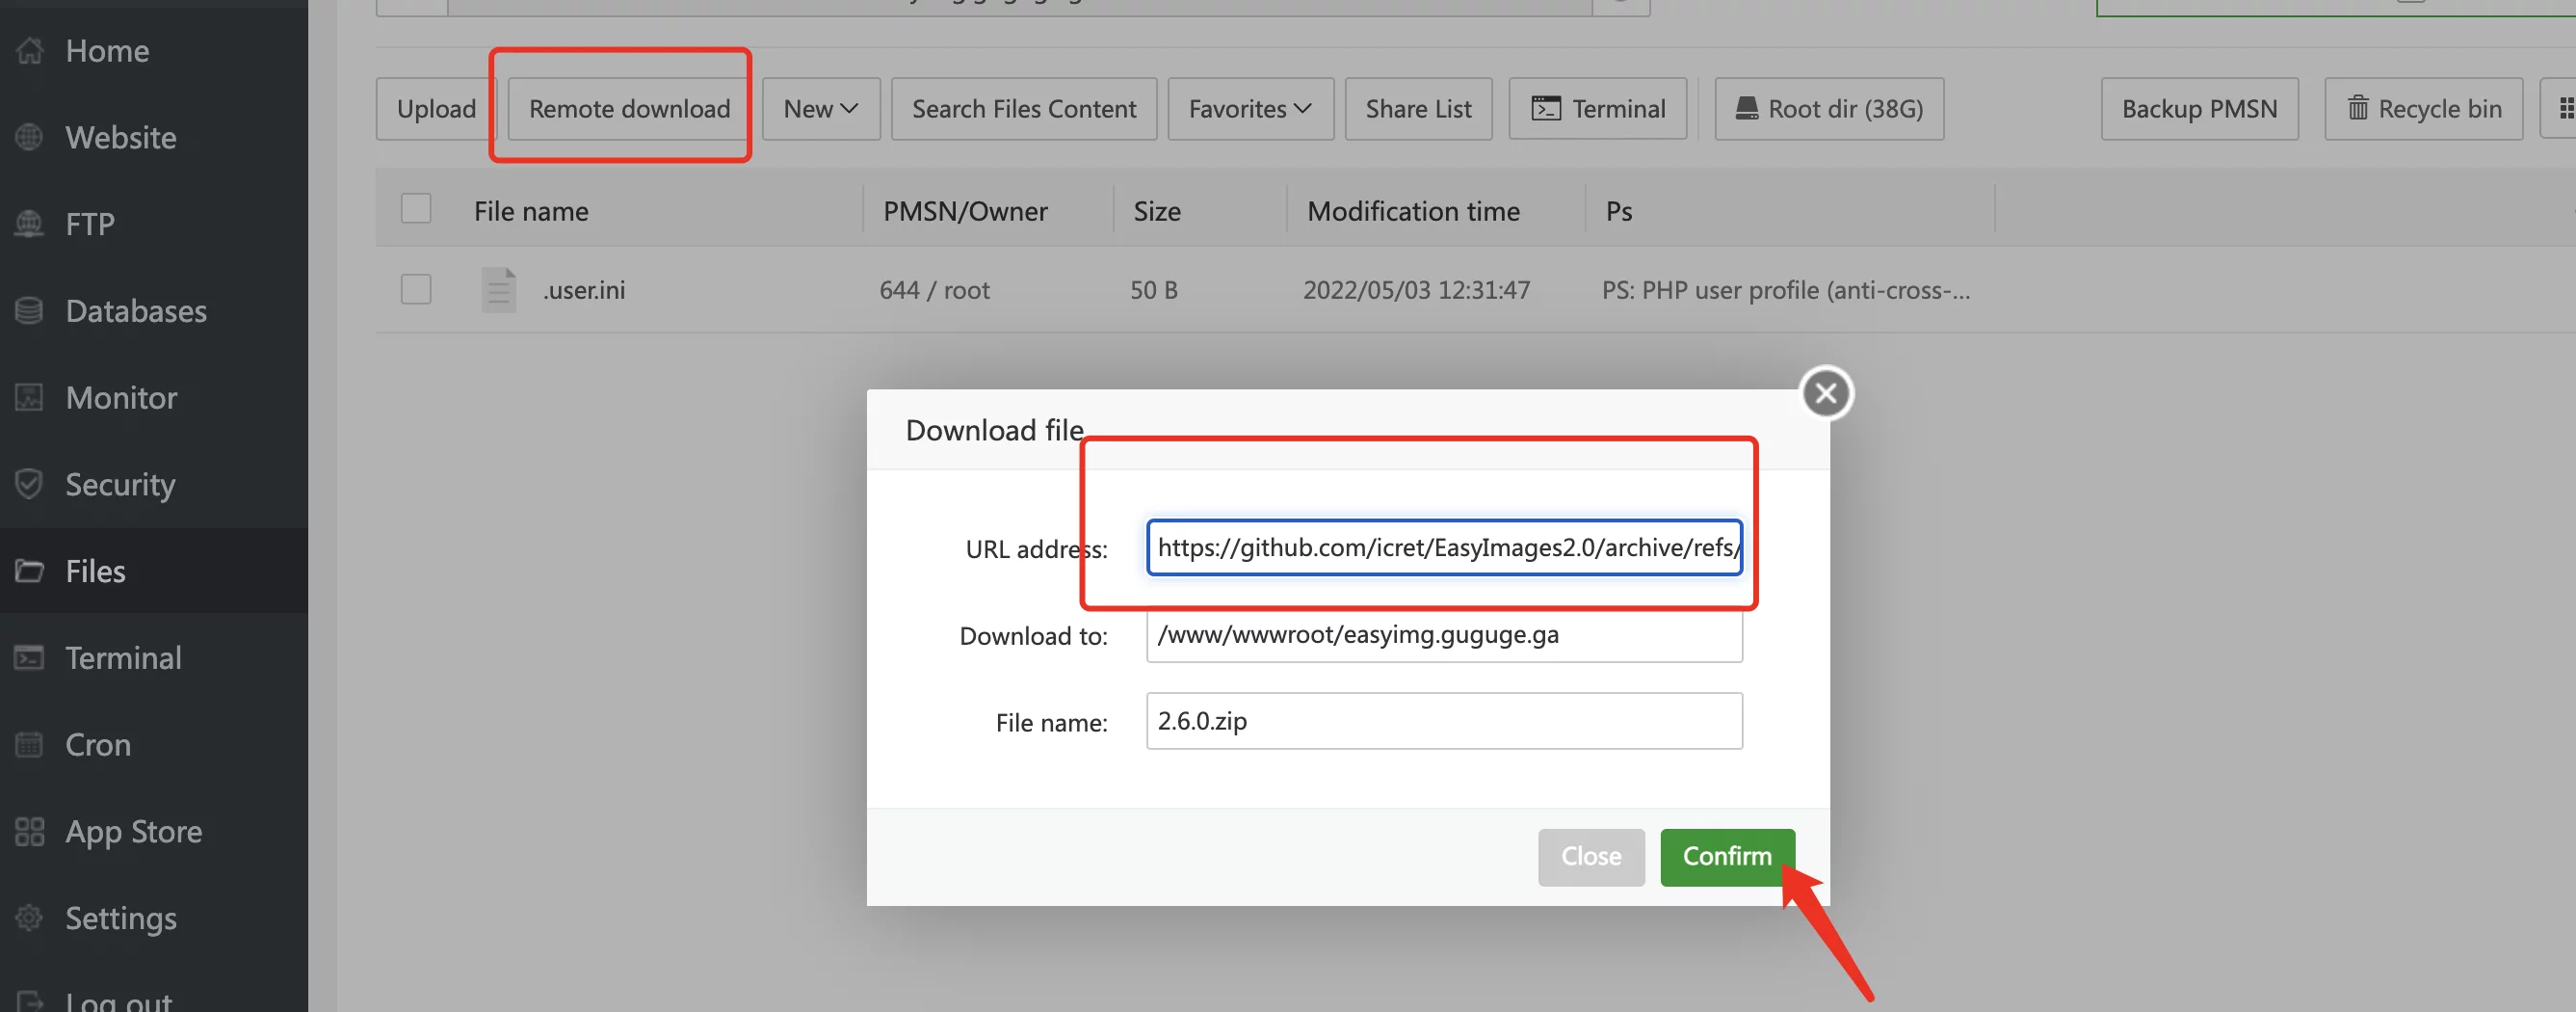This screenshot has height=1012, width=2576.
Task: Open the App Store grid icon
Action: pyautogui.click(x=30, y=831)
